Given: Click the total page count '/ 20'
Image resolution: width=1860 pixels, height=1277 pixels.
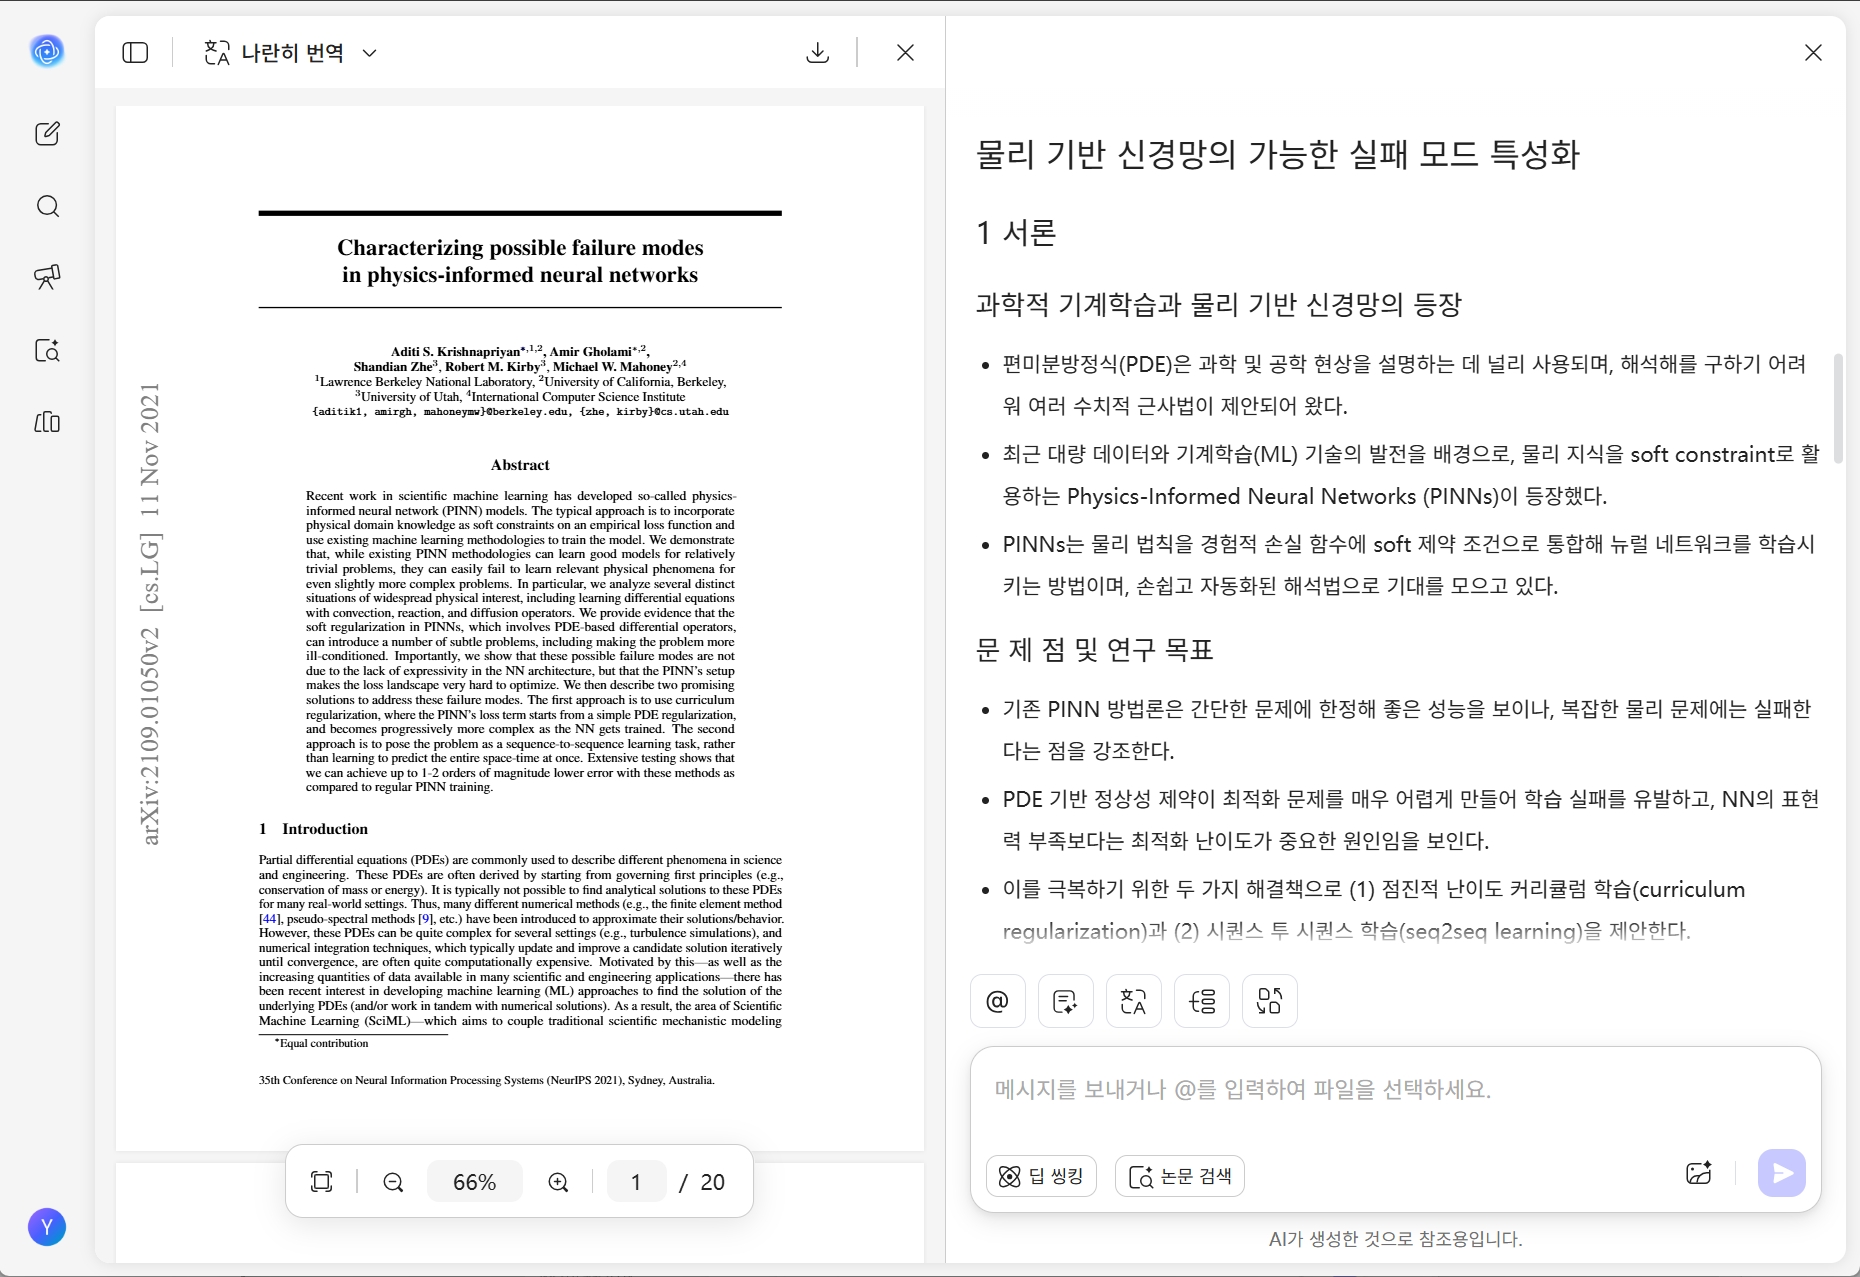Looking at the screenshot, I should [702, 1182].
